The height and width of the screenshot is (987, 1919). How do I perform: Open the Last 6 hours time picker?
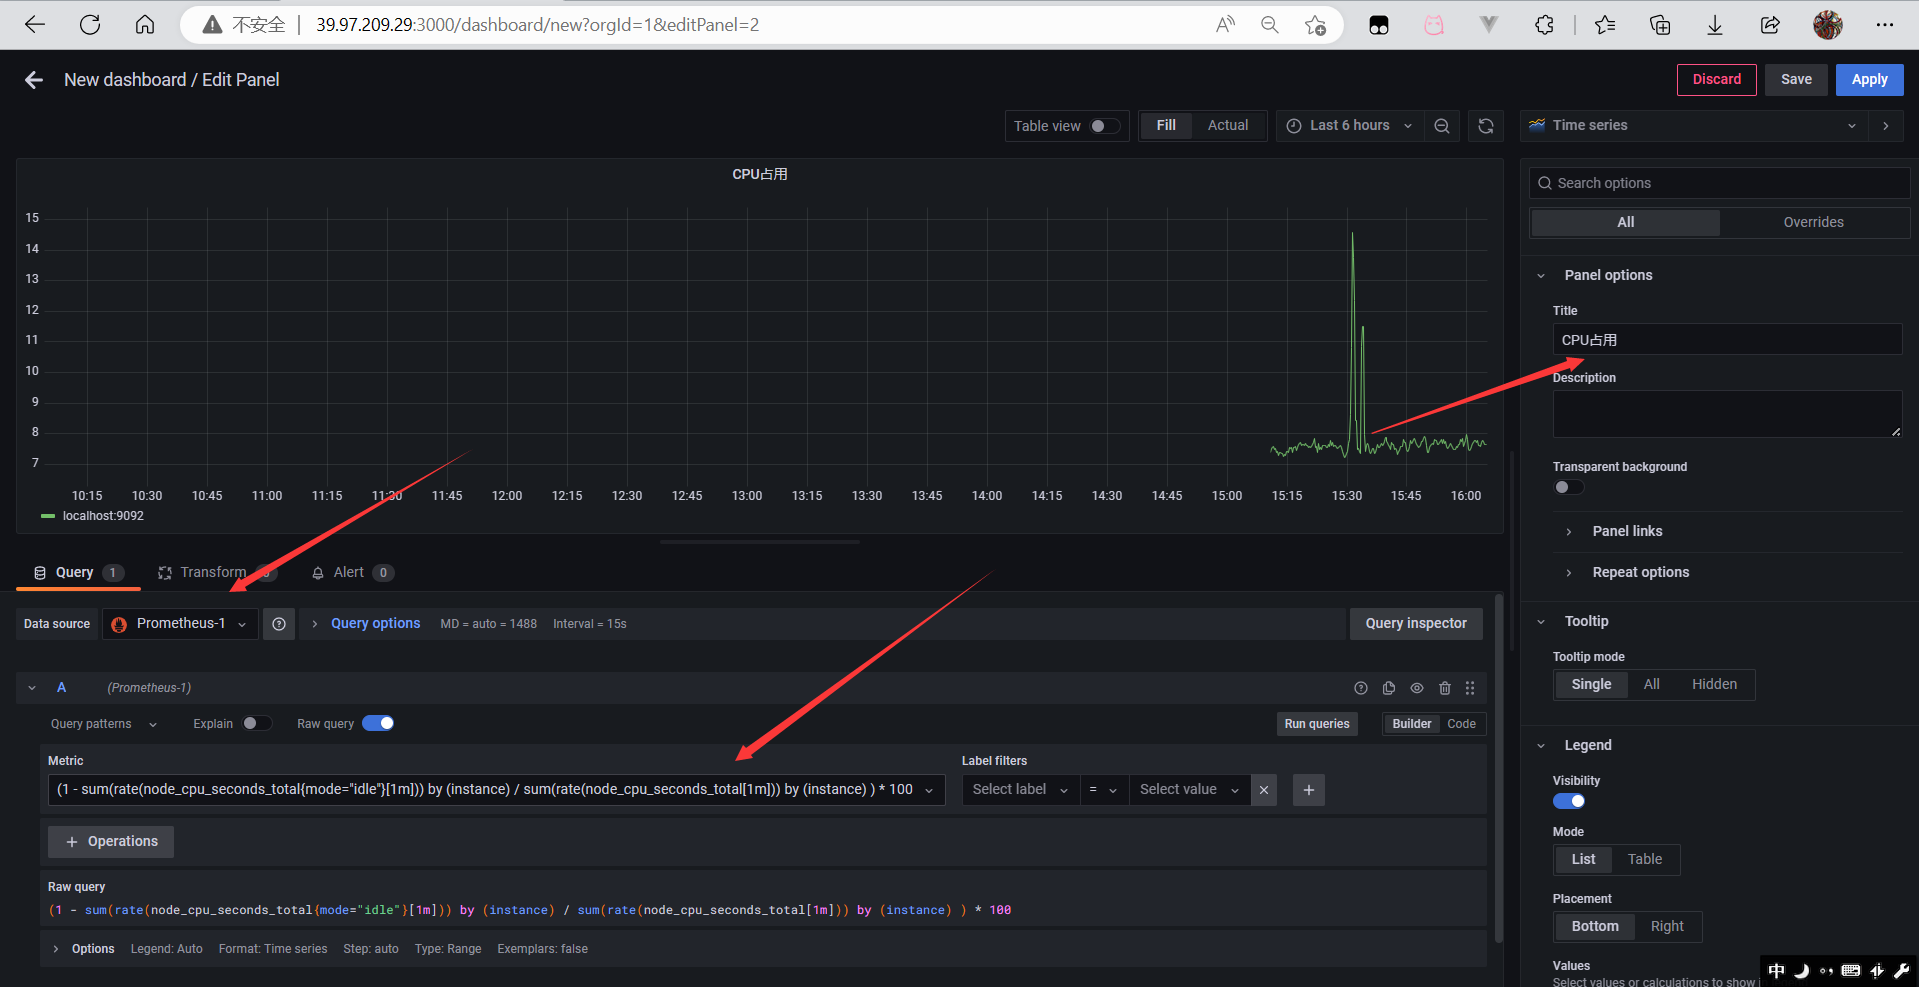click(x=1349, y=126)
